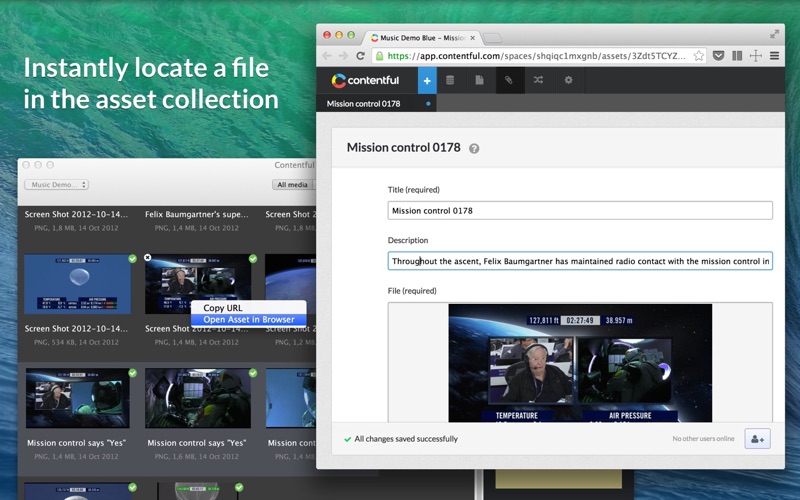Choose Open Asset in Browser from context menu
Viewport: 800px width, 500px height.
[x=248, y=319]
